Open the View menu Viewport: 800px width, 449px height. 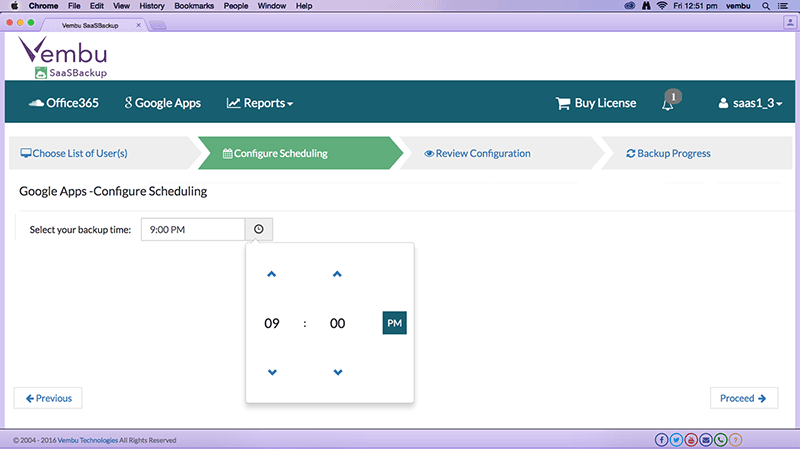point(121,6)
